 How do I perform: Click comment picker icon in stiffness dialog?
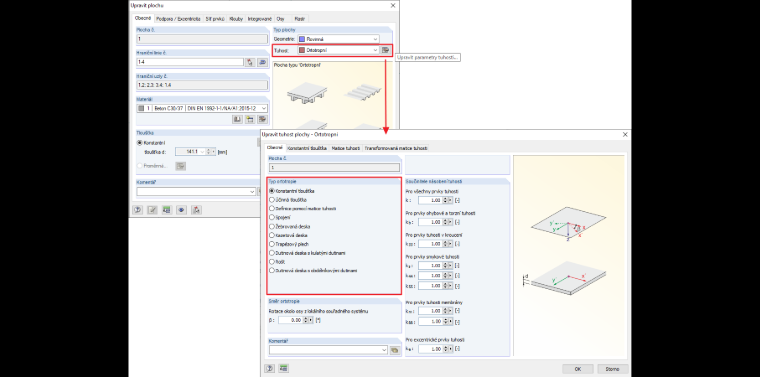395,350
